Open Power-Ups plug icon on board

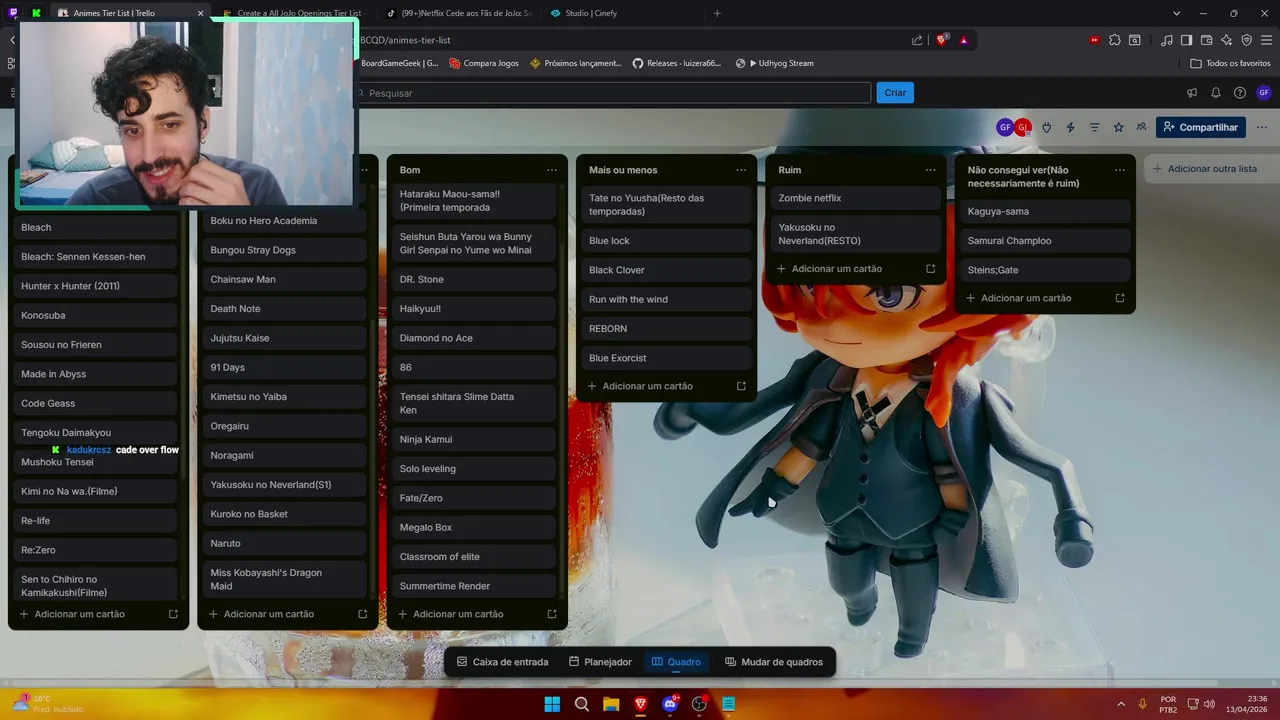point(1047,127)
